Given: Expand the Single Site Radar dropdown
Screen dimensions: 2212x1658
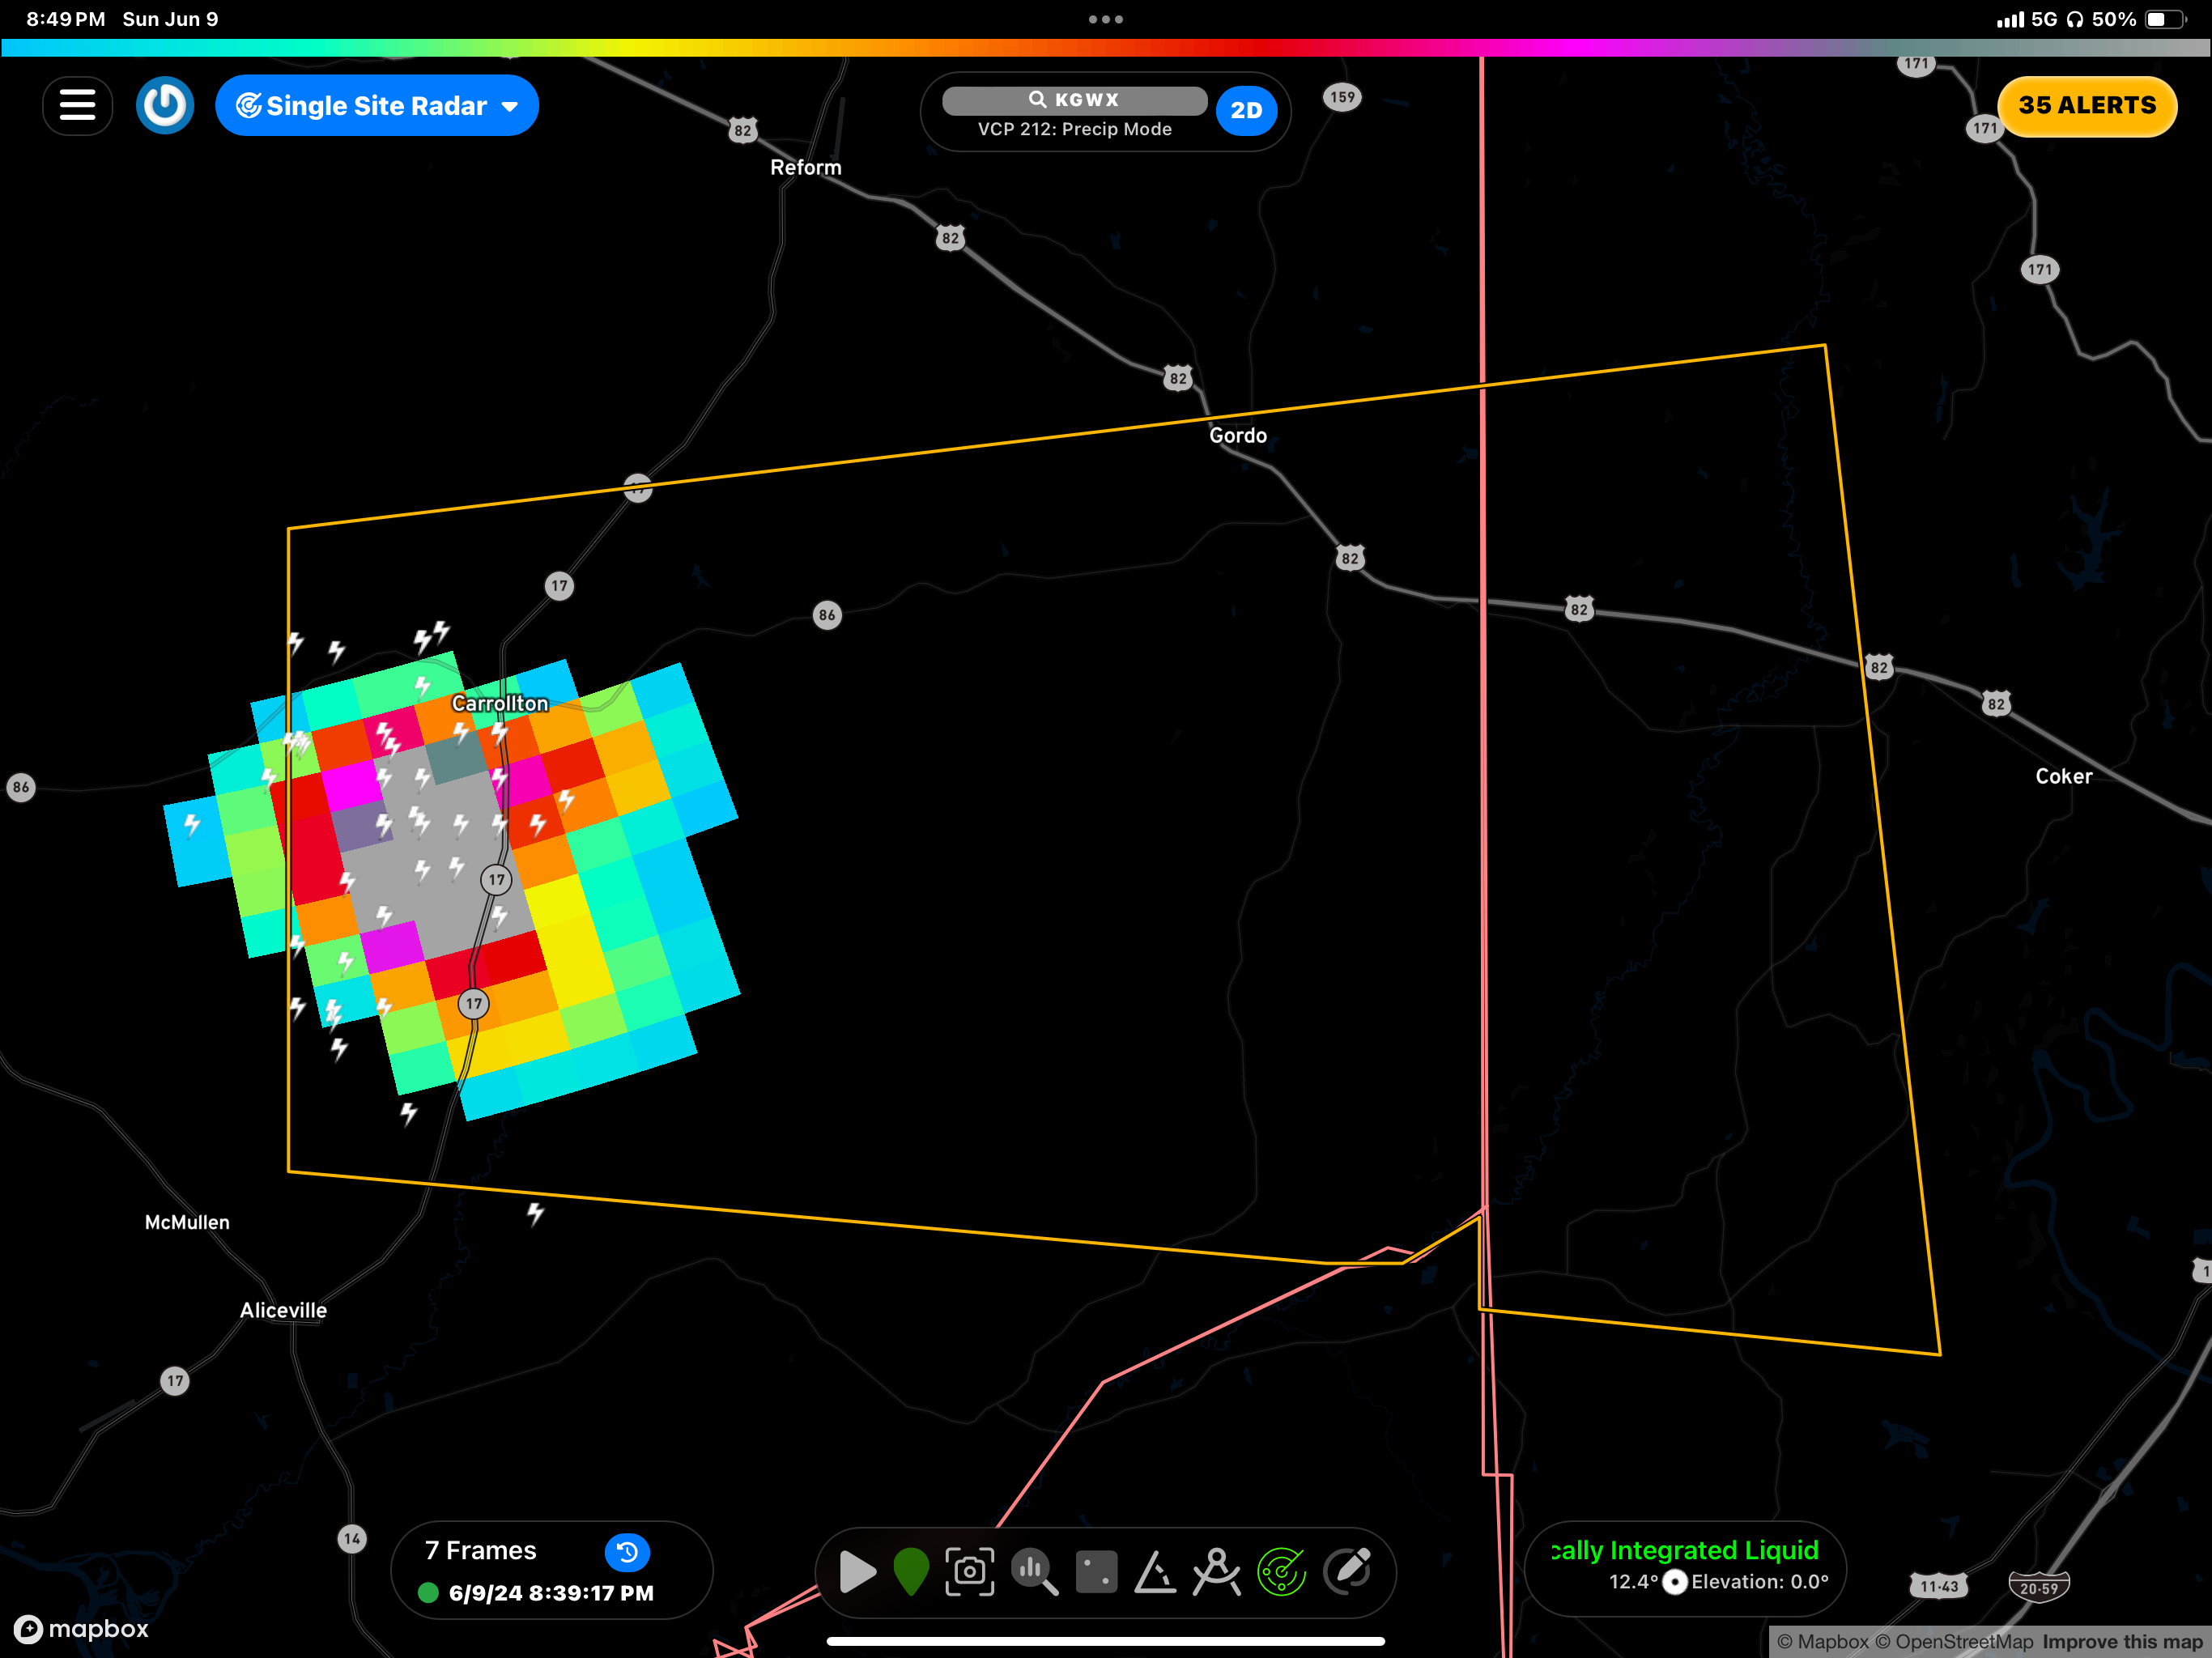Looking at the screenshot, I should click(377, 105).
